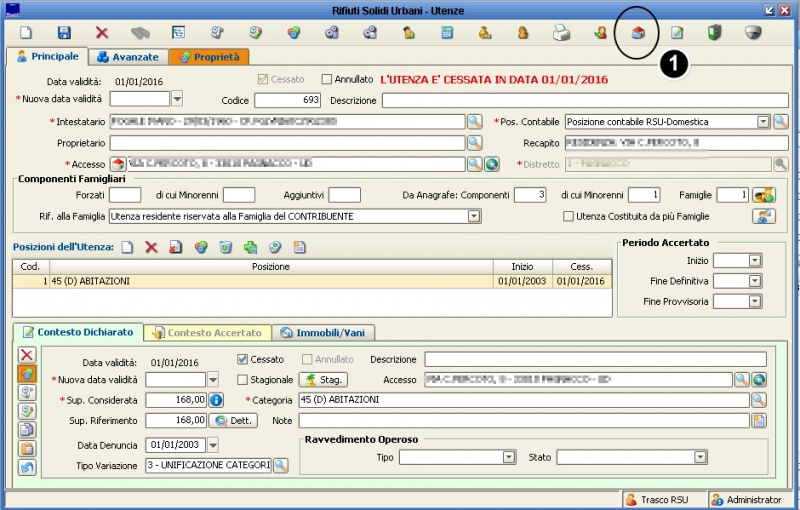Click the Famiglie people icon button
Screen dimensions: 800x510
click(764, 195)
